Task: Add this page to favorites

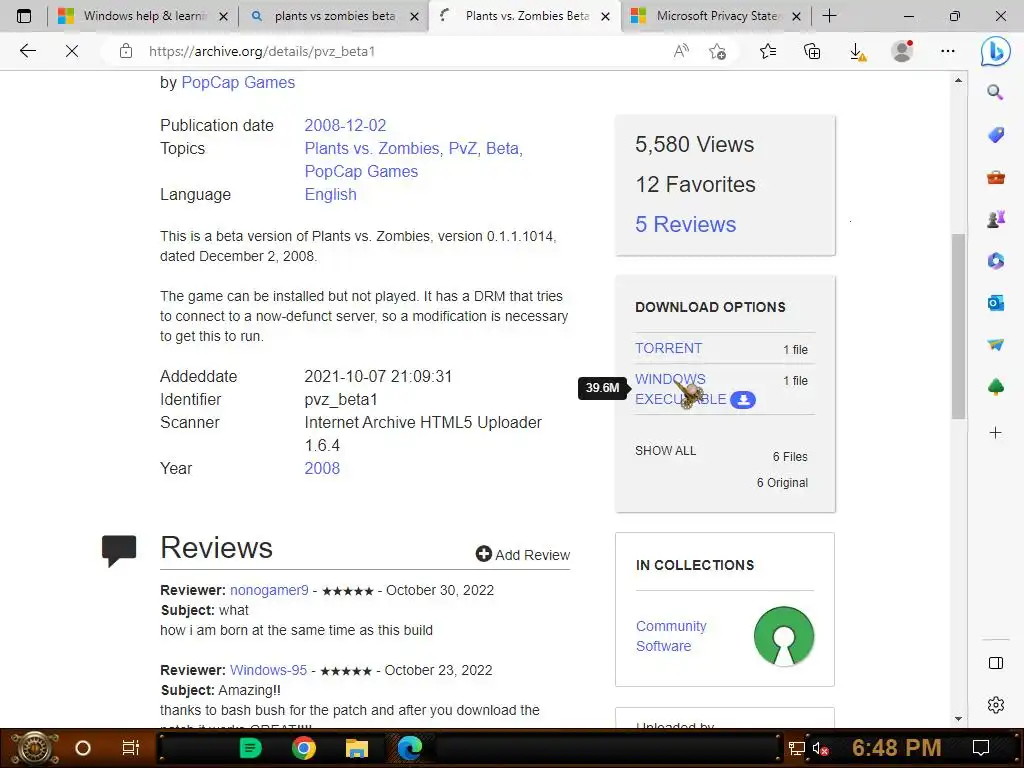Action: coord(718,51)
